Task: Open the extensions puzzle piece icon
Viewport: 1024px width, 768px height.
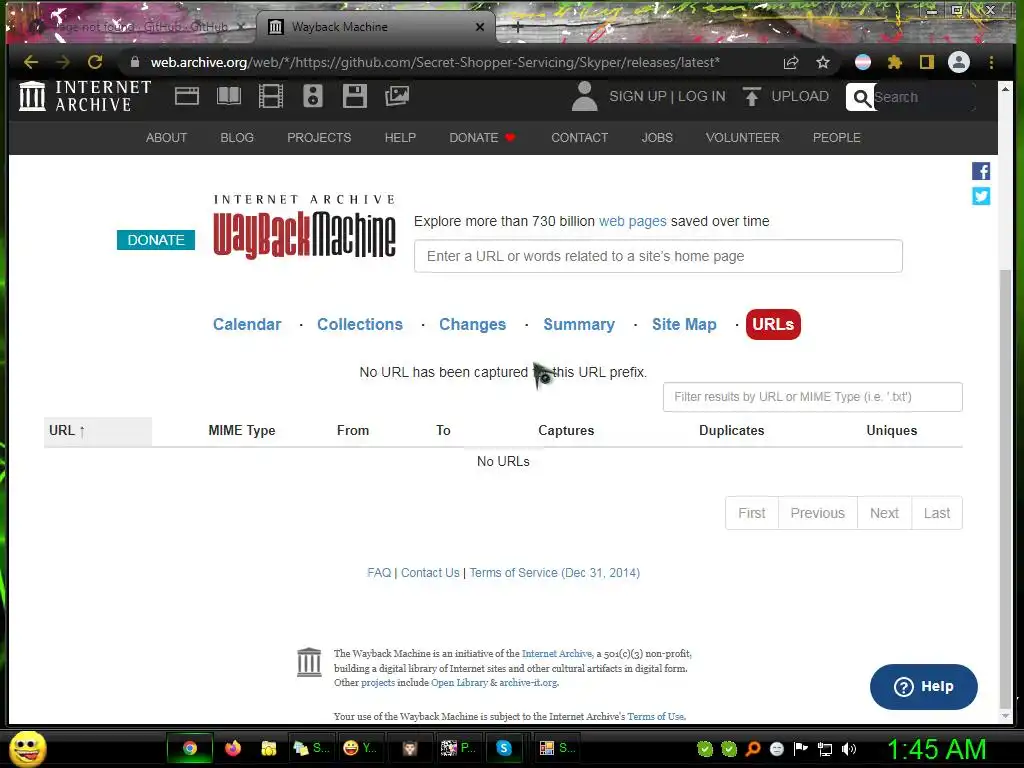Action: (x=895, y=62)
